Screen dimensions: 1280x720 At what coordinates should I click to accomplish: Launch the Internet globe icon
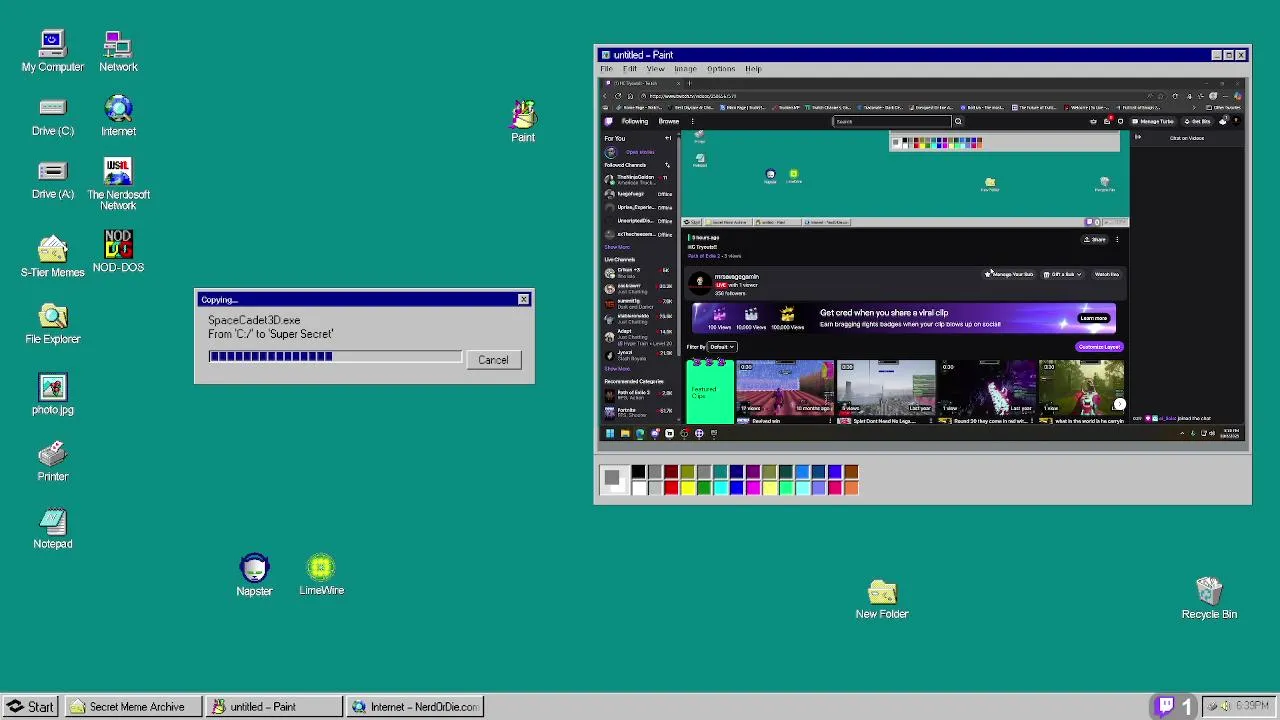(118, 116)
